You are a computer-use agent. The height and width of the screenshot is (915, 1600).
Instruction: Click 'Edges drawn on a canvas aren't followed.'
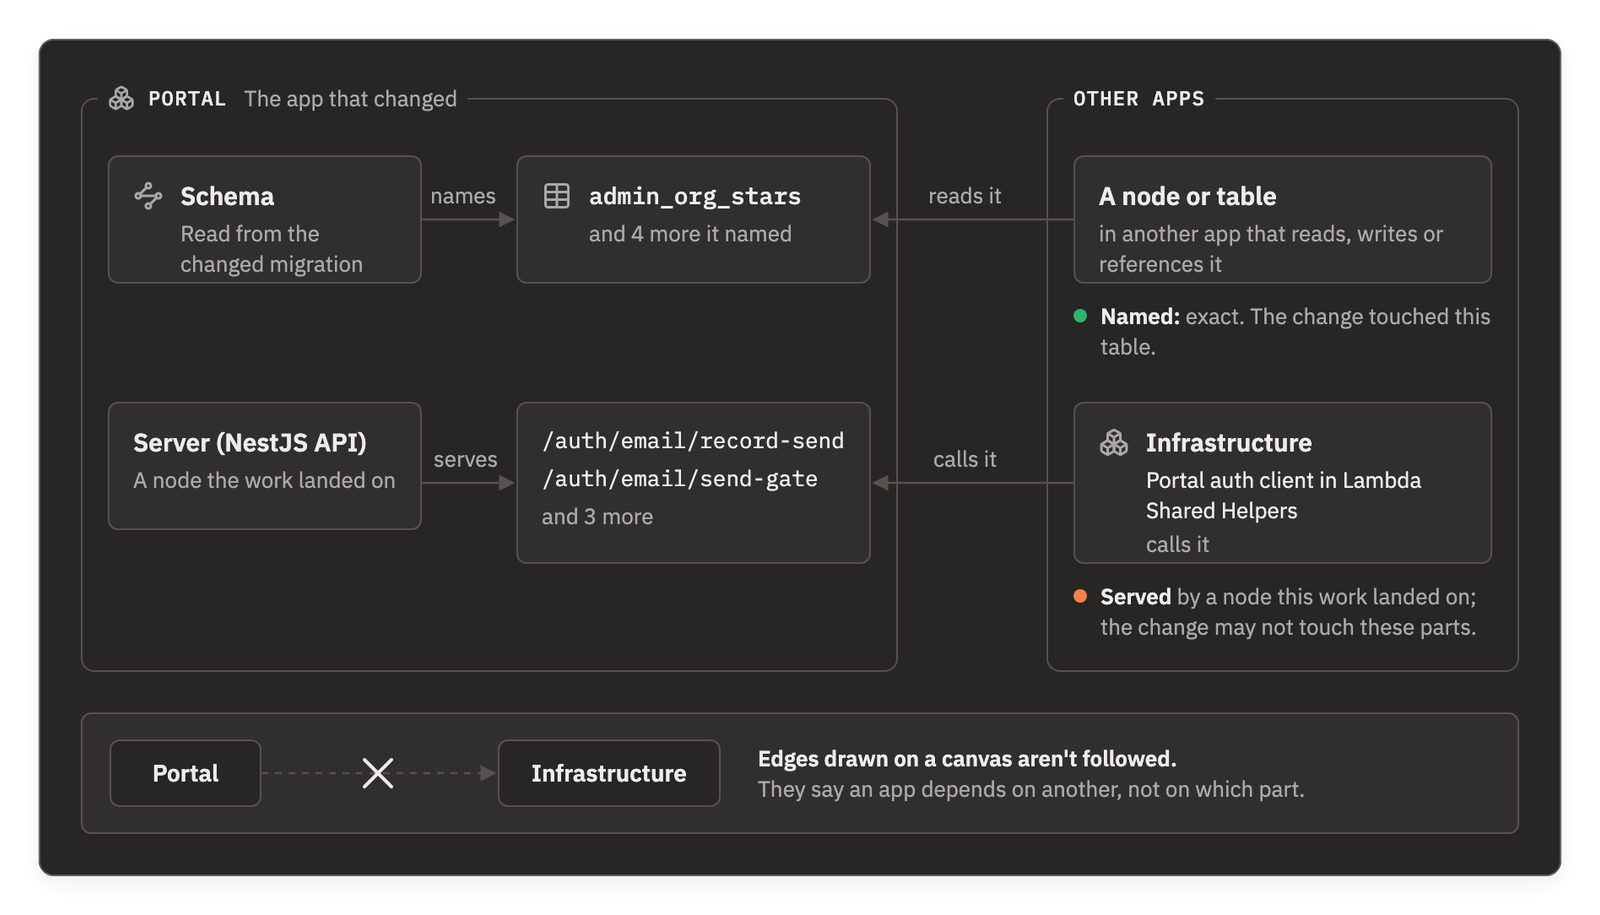click(967, 759)
